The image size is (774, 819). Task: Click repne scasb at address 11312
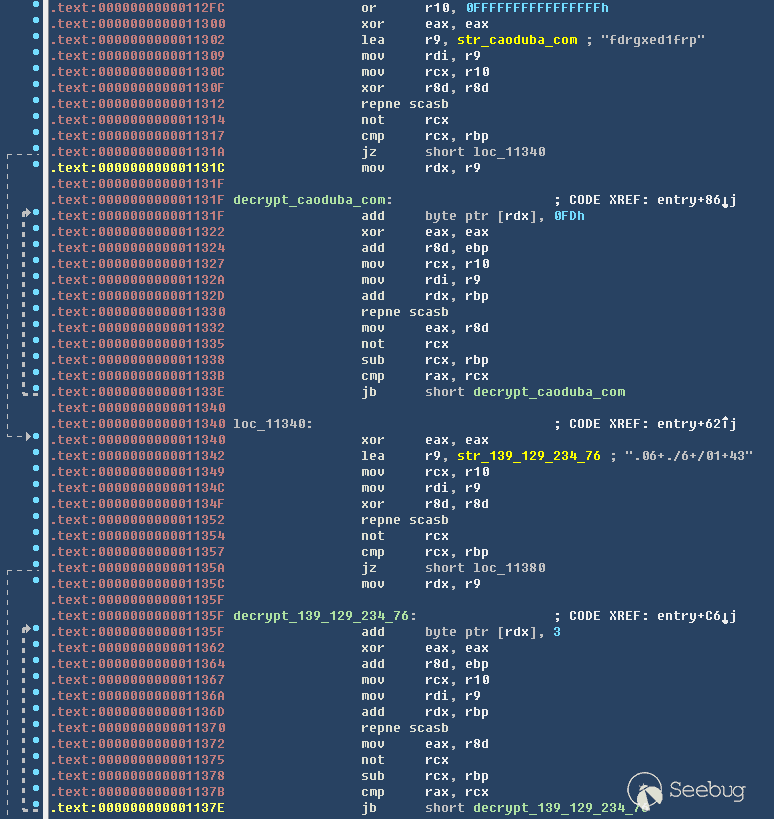click(405, 103)
